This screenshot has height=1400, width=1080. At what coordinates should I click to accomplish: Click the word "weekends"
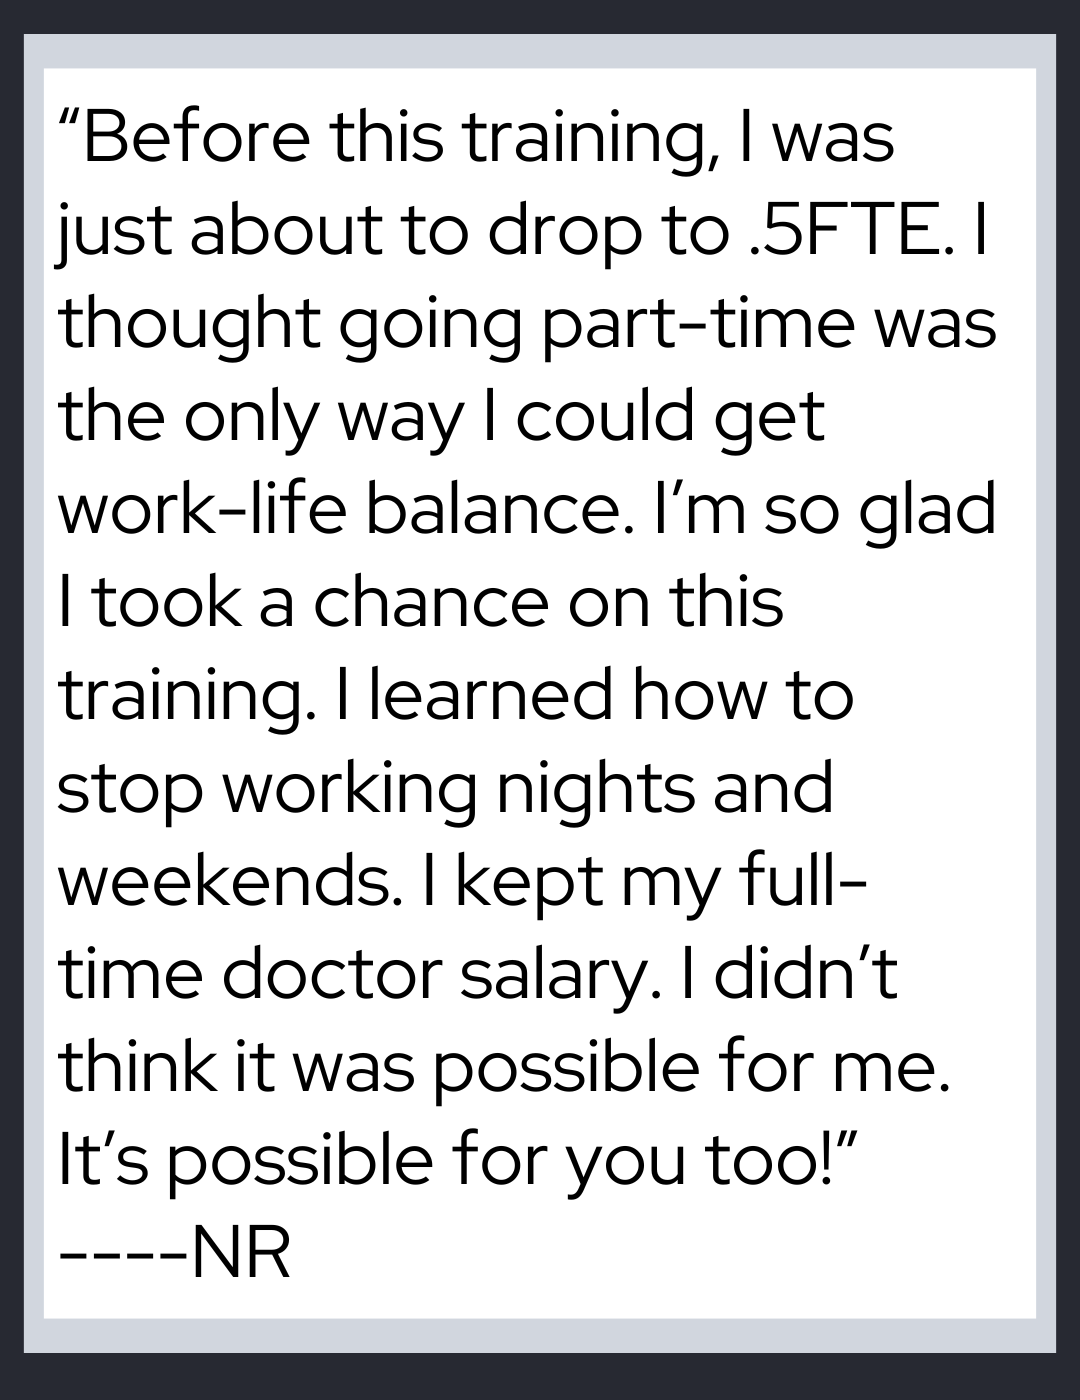click(x=224, y=881)
